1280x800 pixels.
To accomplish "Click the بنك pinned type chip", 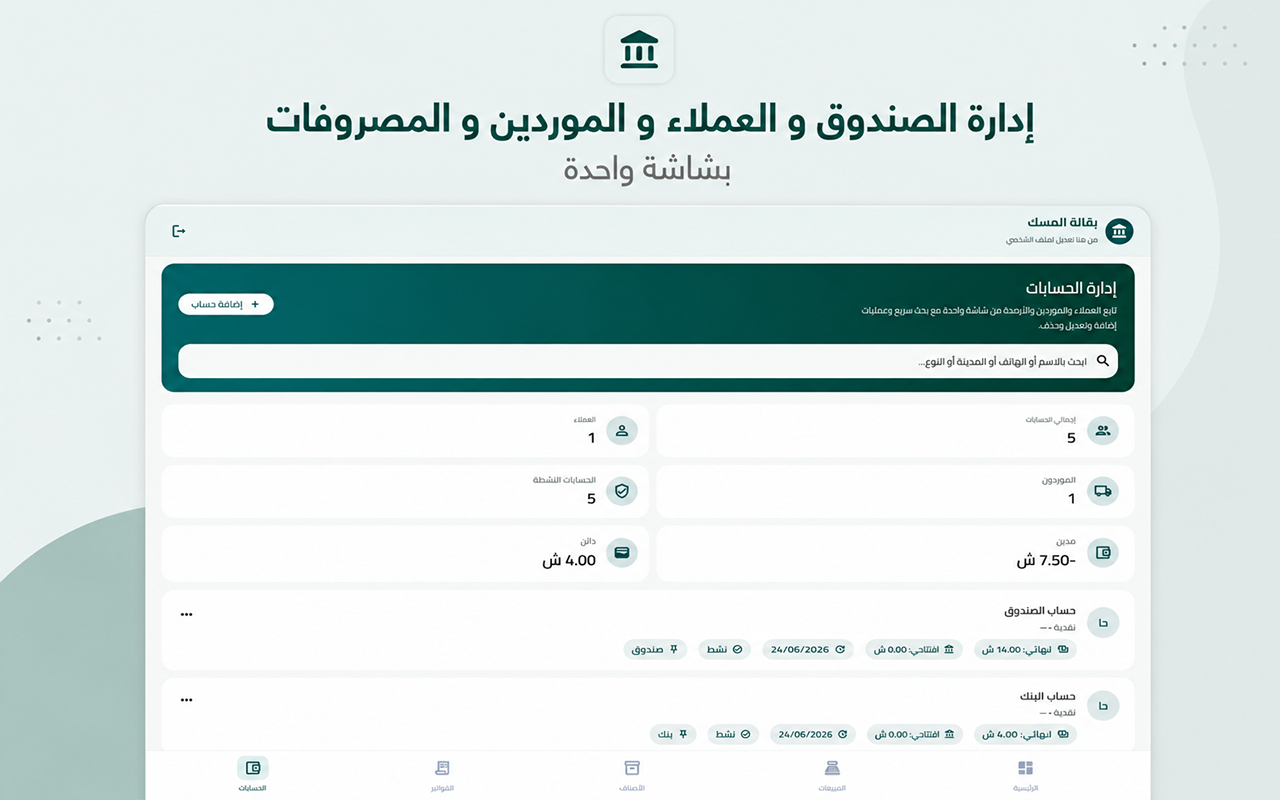I will [x=673, y=734].
